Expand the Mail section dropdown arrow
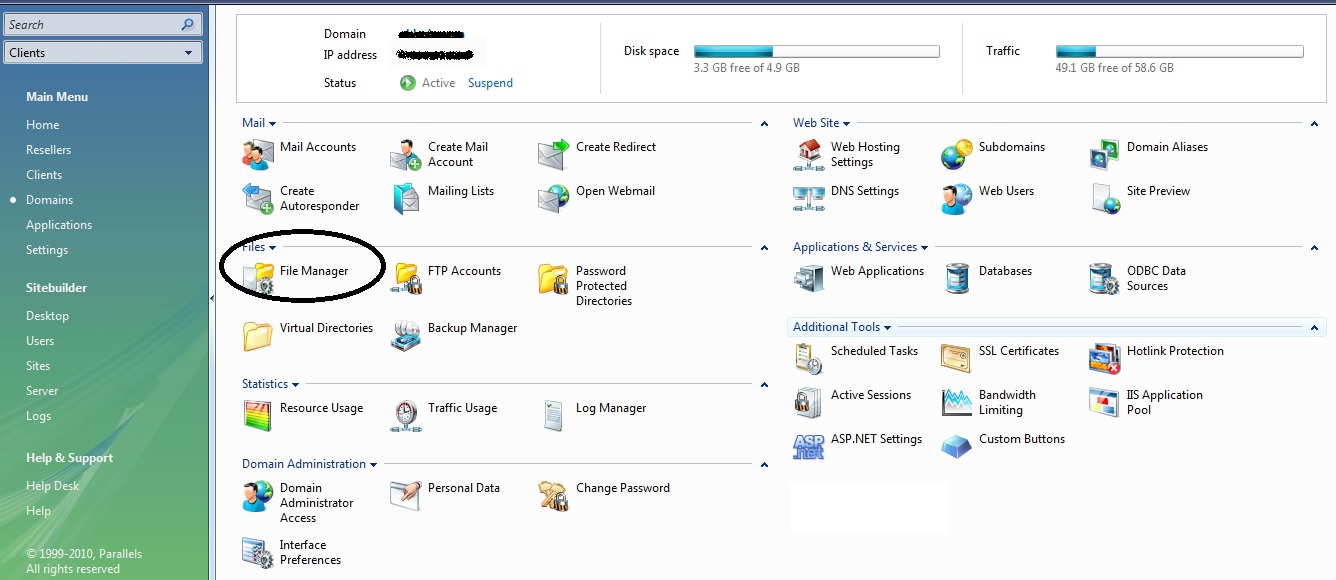1336x580 pixels. [272, 124]
